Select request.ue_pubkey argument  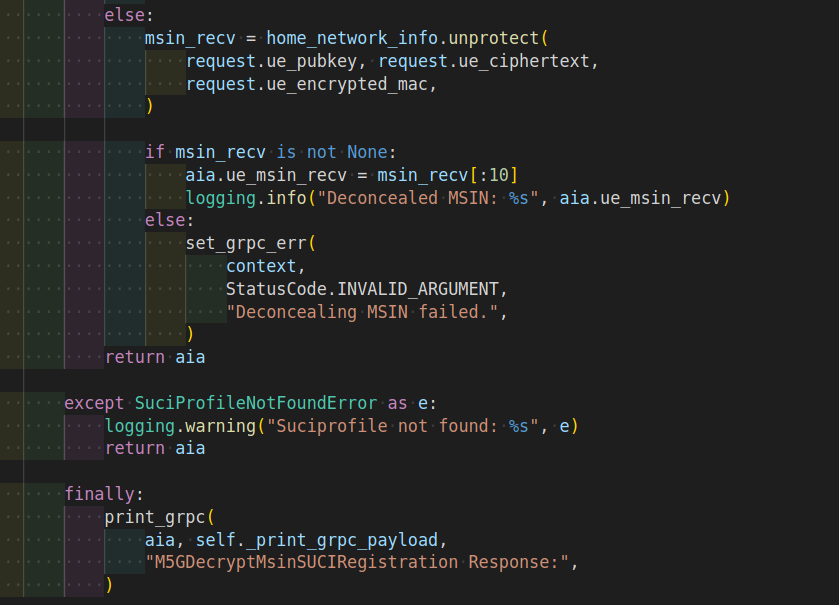271,62
